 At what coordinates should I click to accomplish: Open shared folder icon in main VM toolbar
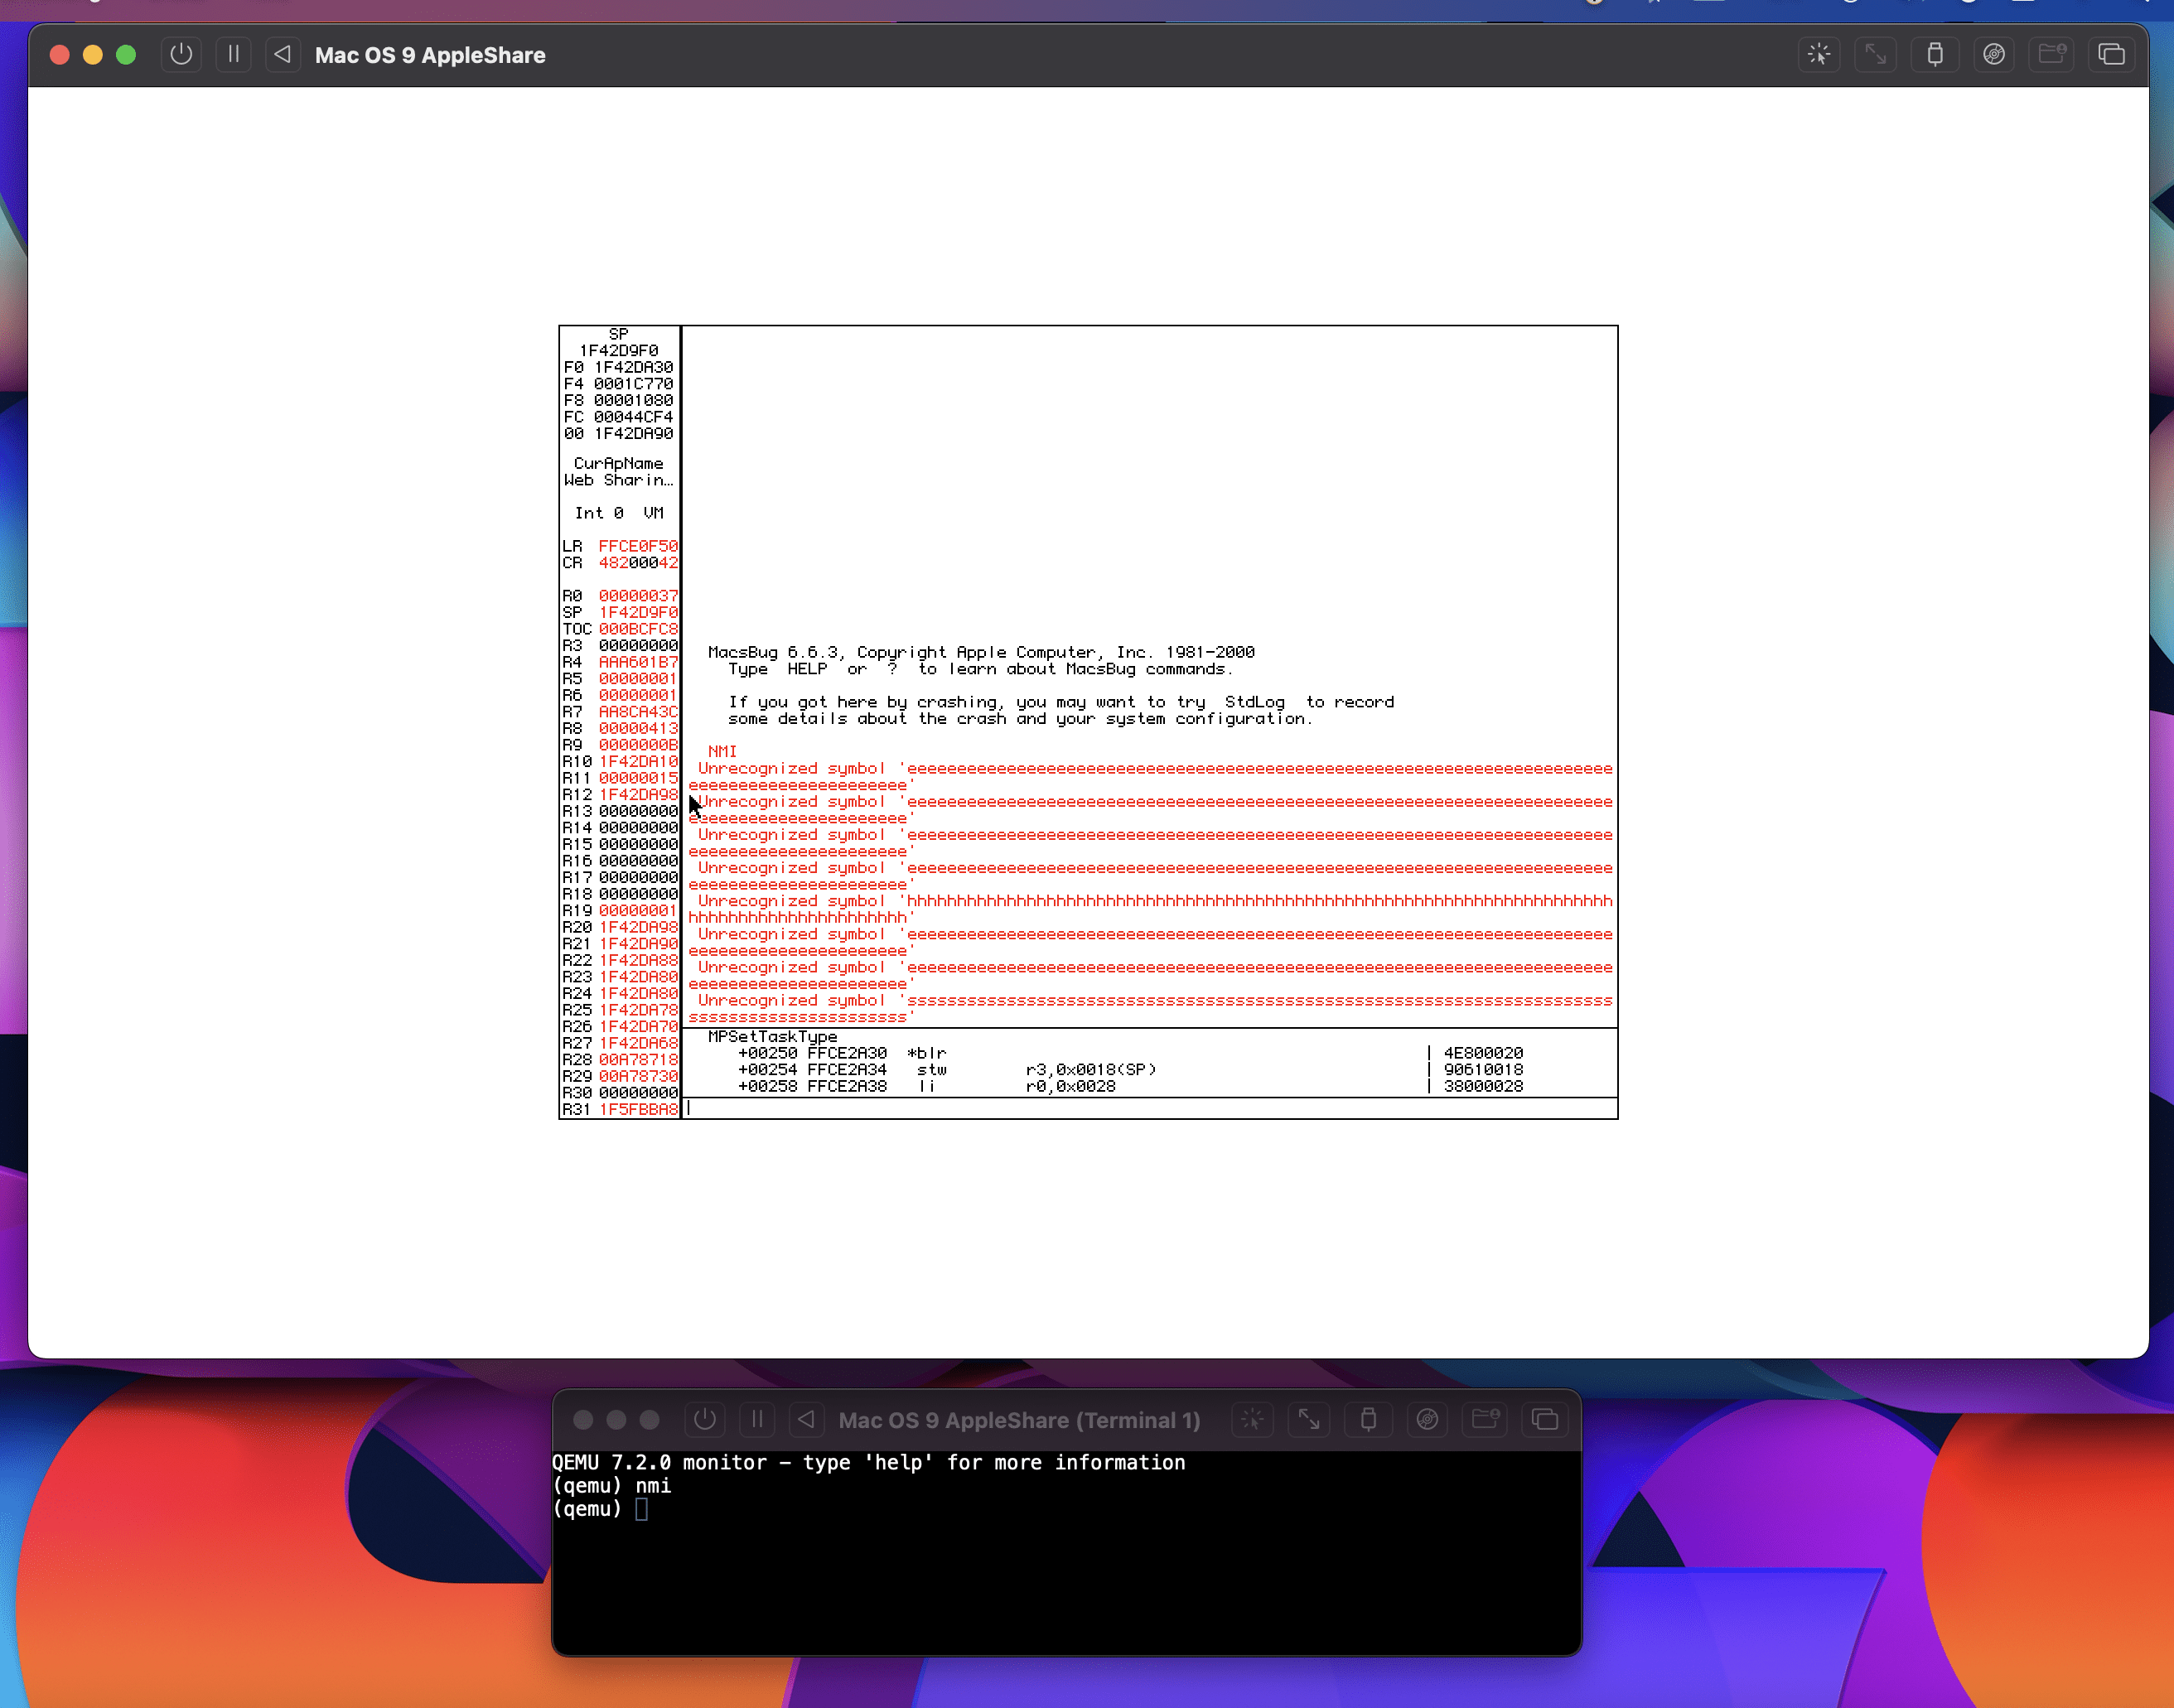click(2052, 54)
